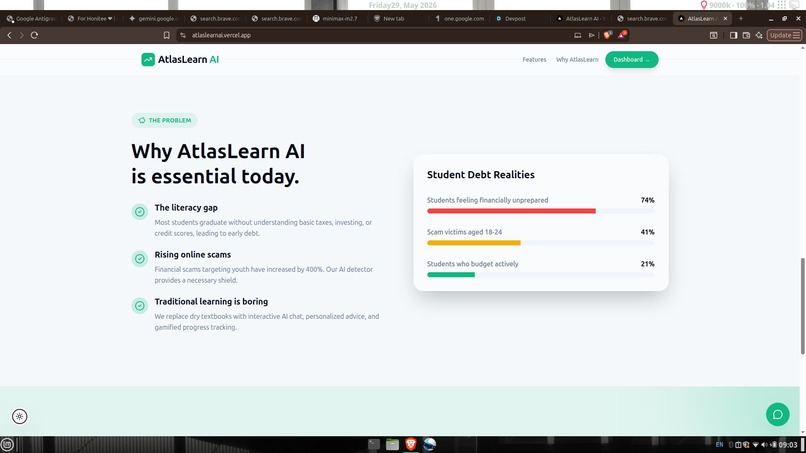Click THE PROBLEM badge
Image resolution: width=806 pixels, height=453 pixels.
pyautogui.click(x=164, y=120)
